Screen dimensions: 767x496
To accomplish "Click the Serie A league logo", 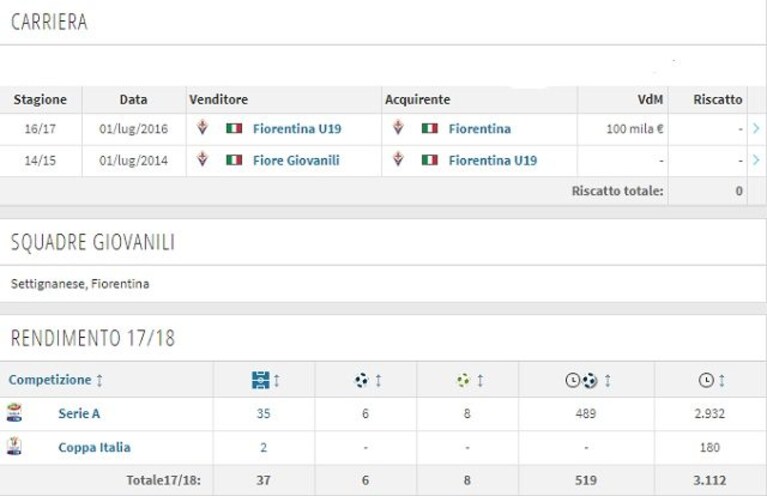I will 14,413.
